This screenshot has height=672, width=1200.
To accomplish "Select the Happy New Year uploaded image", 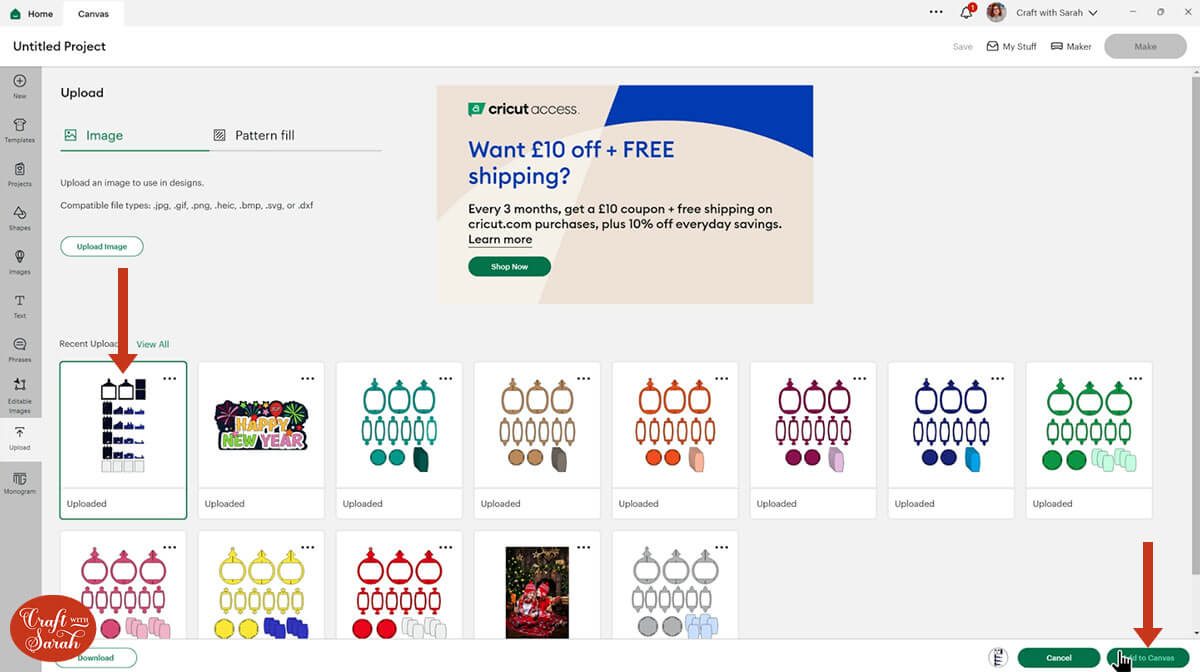I will tap(261, 425).
